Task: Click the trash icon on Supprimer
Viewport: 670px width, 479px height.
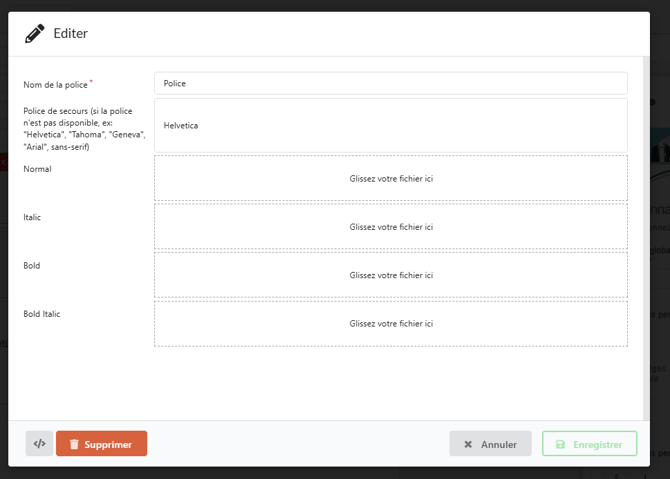Action: pyautogui.click(x=74, y=444)
